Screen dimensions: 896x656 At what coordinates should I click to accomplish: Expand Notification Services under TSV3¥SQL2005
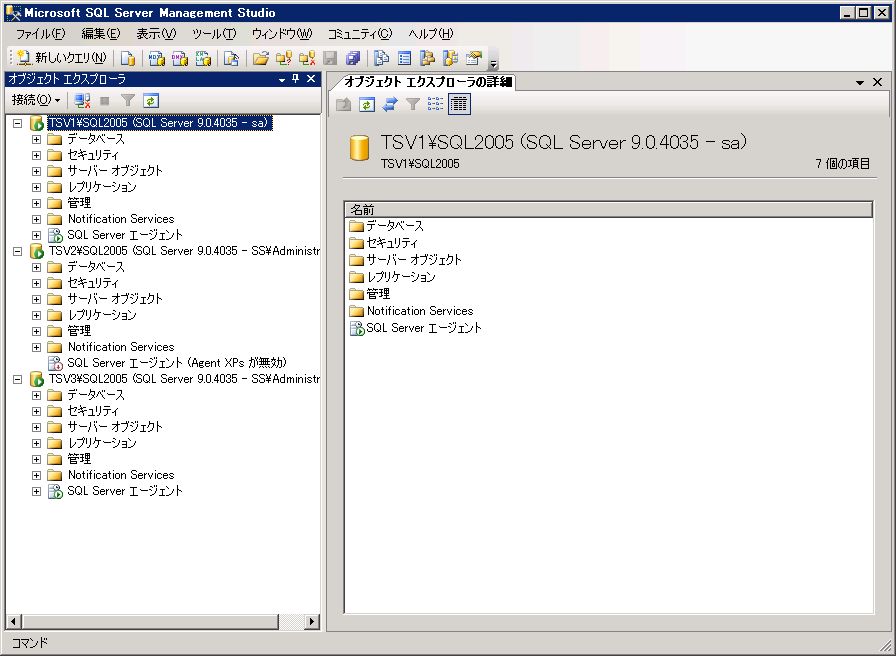click(x=37, y=475)
